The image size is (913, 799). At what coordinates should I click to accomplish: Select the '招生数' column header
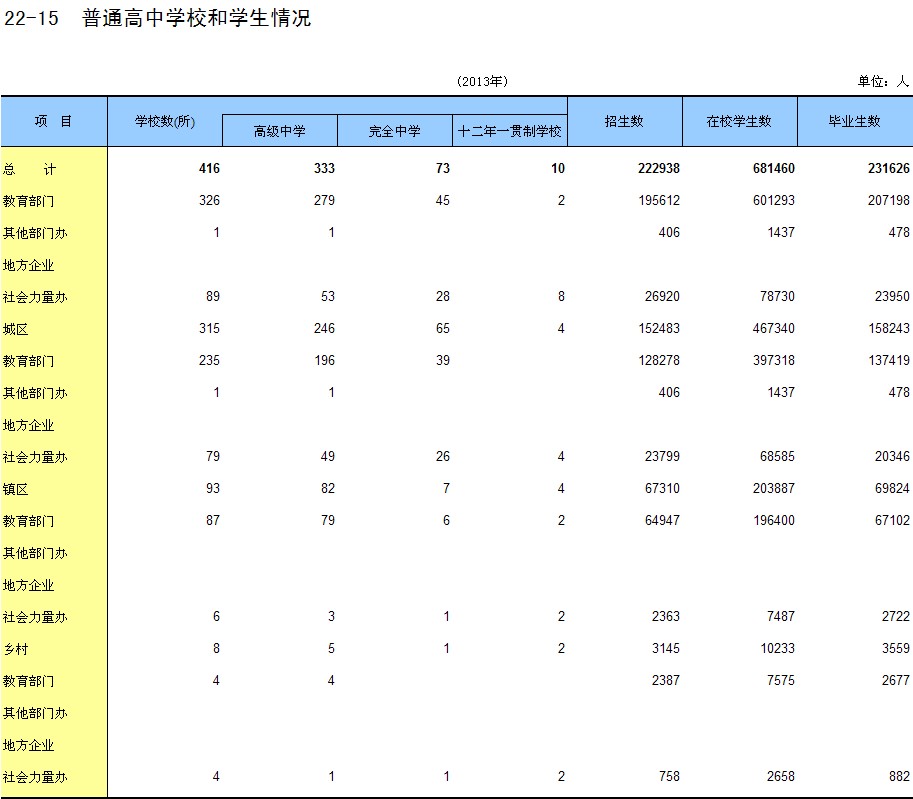[624, 121]
